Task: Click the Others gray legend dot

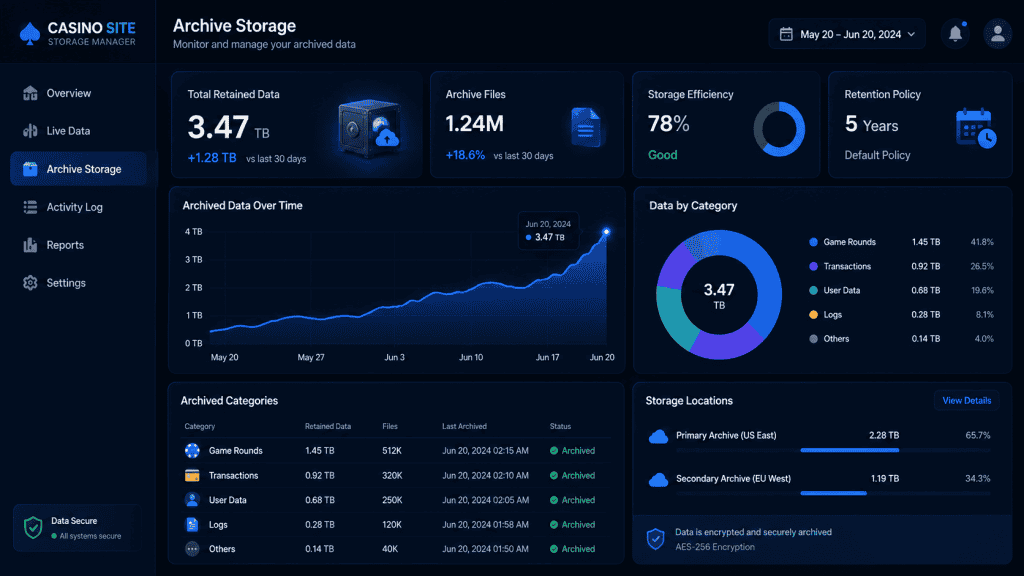Action: [x=813, y=339]
